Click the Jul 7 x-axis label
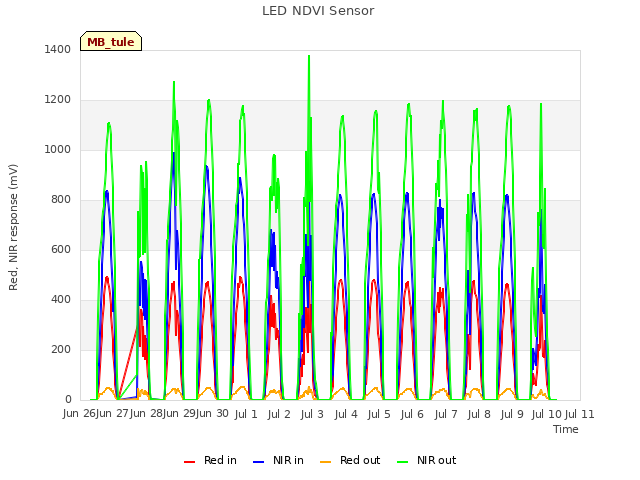The width and height of the screenshot is (640, 480). click(446, 414)
